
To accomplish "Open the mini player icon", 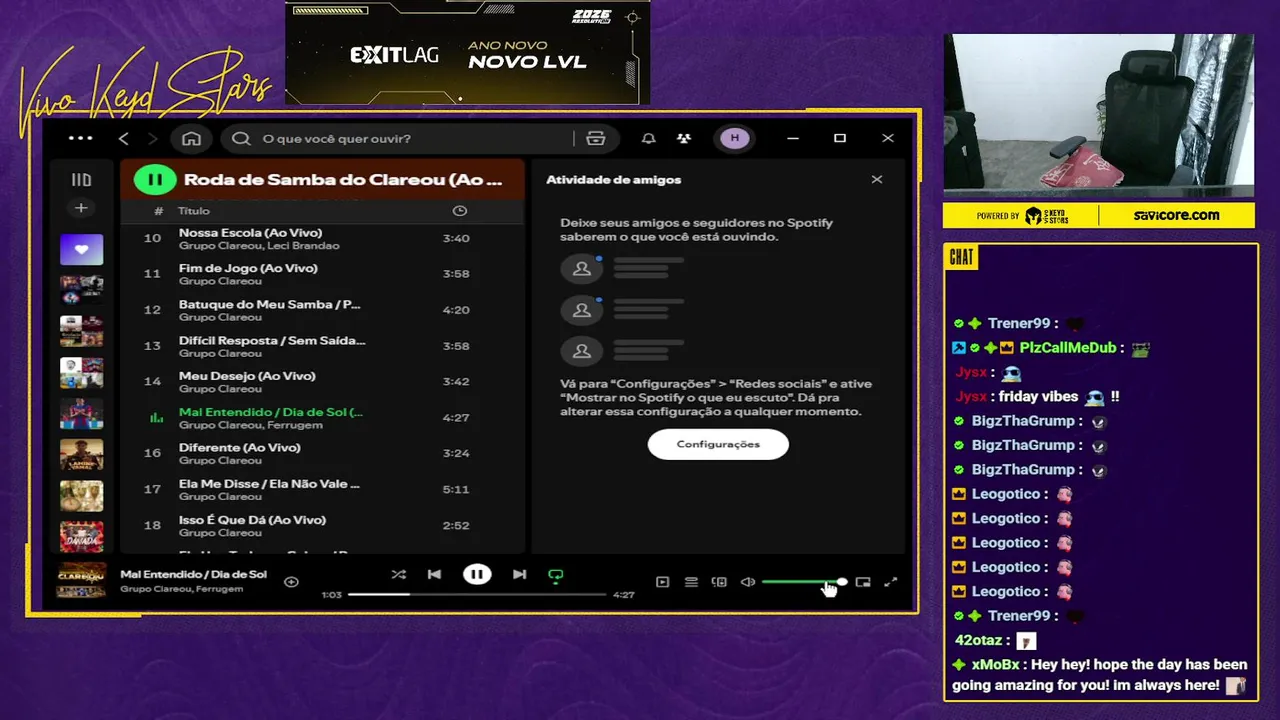I will [x=863, y=581].
